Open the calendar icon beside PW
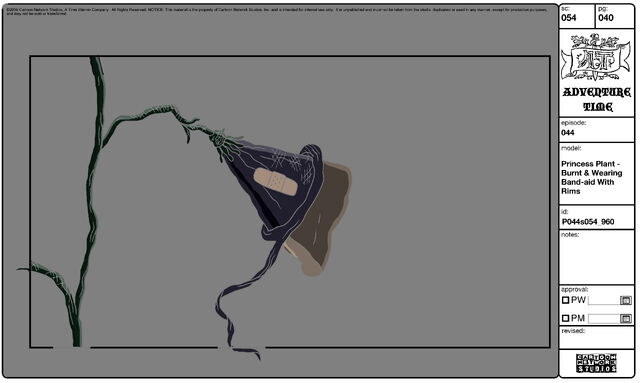The image size is (640, 383). (625, 301)
